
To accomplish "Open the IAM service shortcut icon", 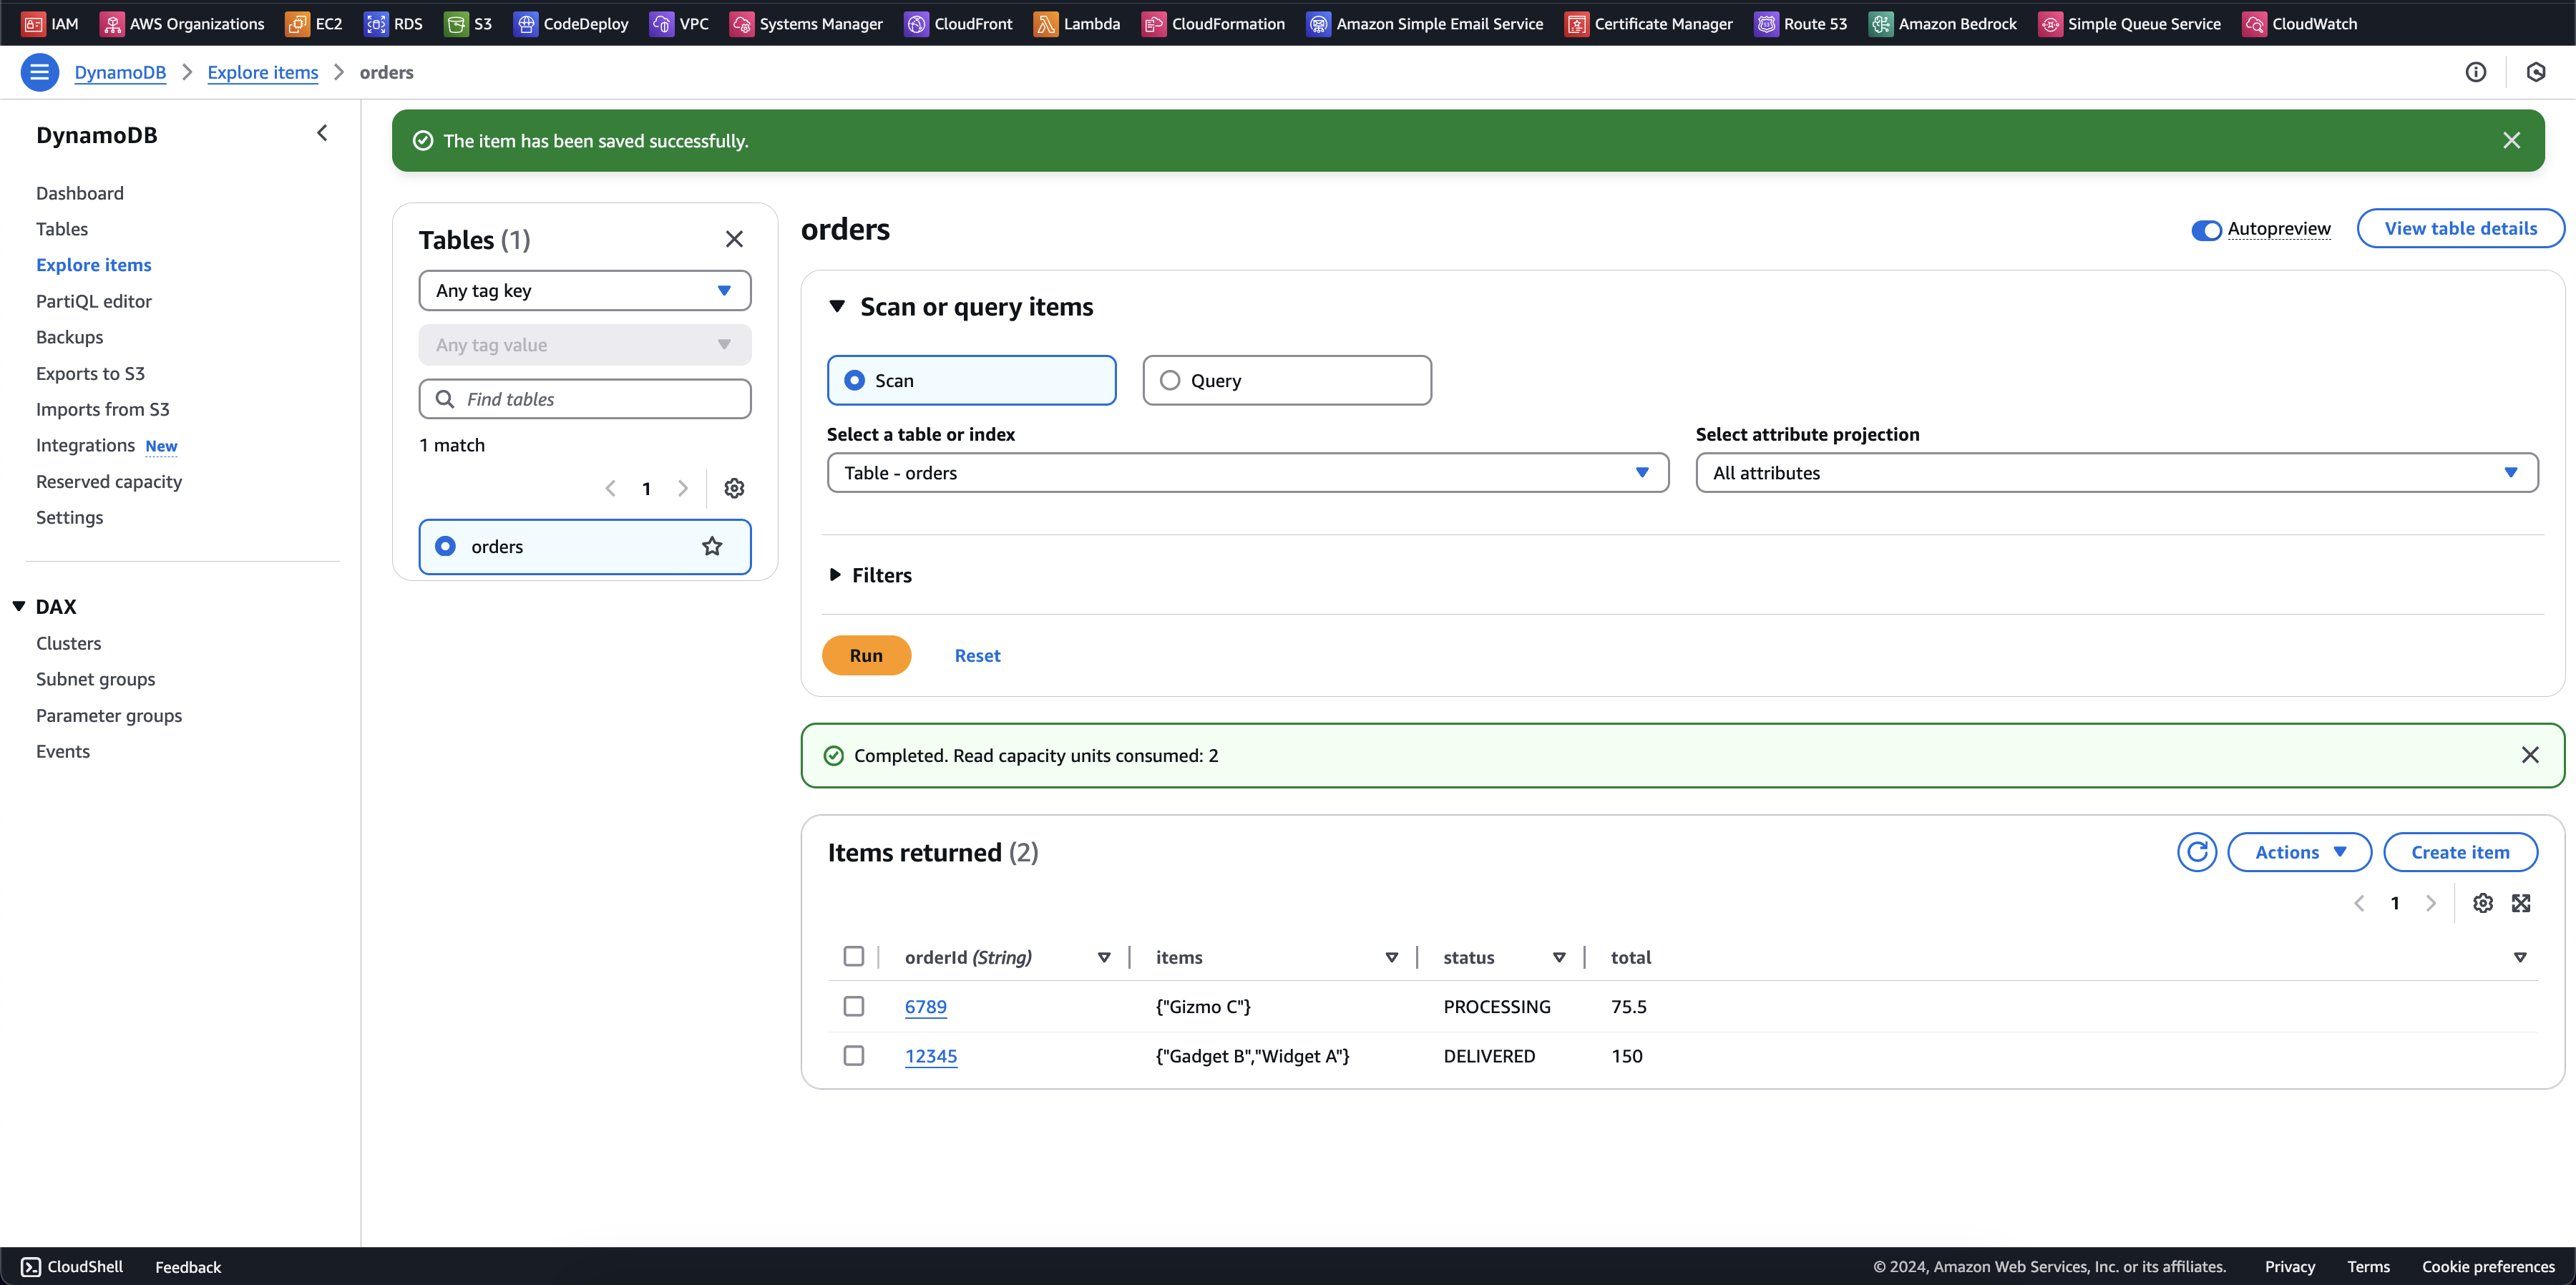I will click(33, 23).
